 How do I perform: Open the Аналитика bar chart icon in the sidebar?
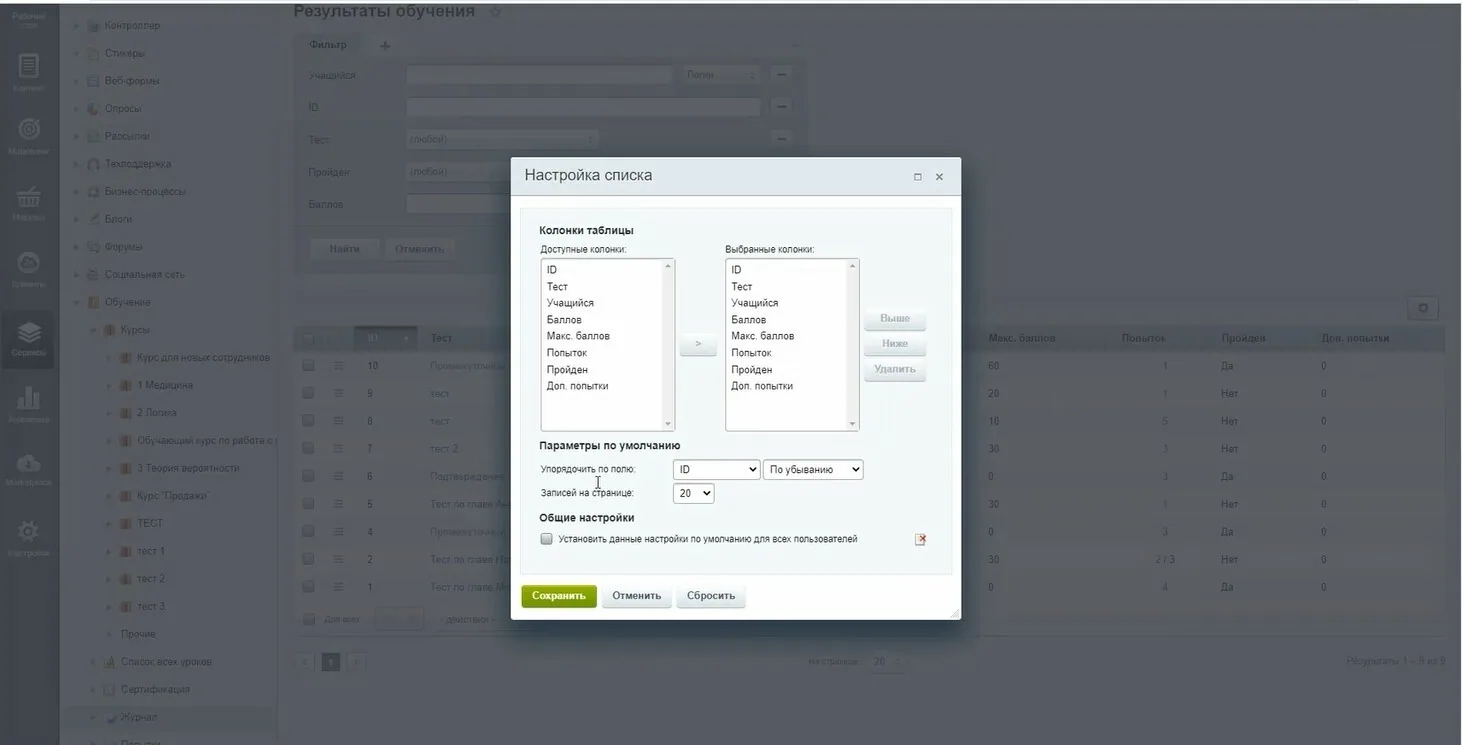29,403
